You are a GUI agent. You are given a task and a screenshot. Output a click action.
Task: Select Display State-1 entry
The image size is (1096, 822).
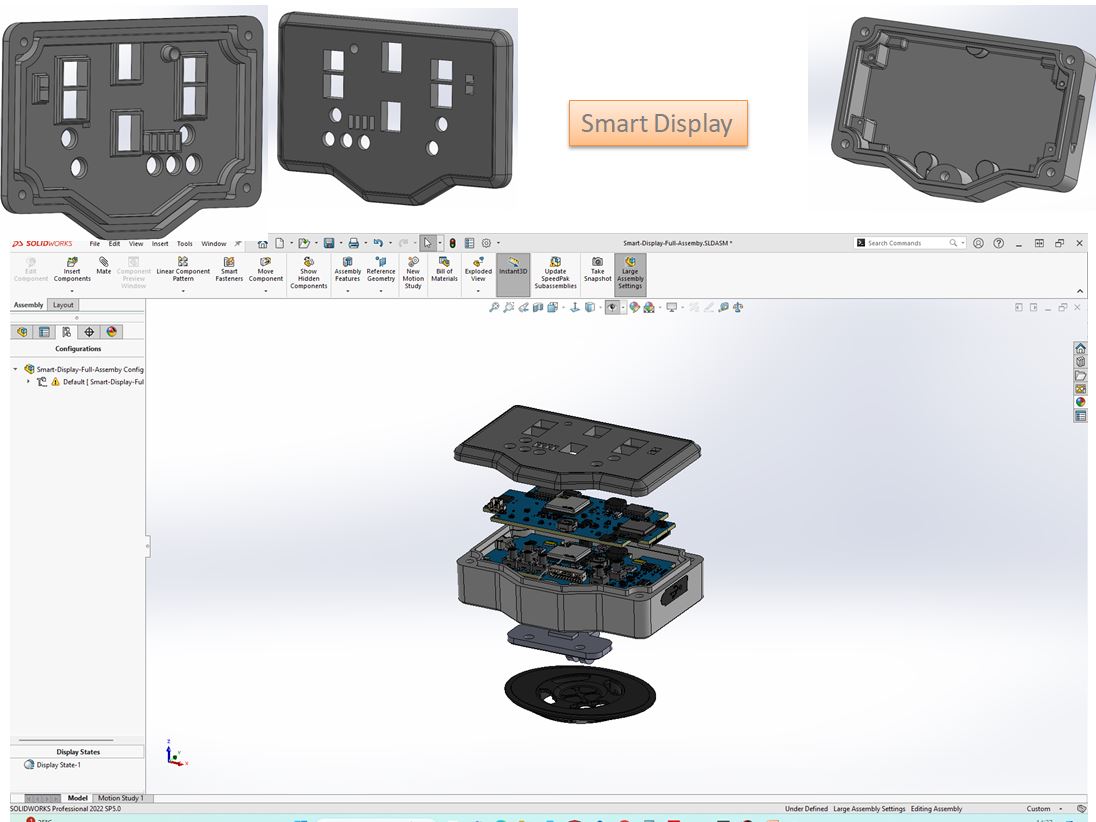[x=58, y=765]
